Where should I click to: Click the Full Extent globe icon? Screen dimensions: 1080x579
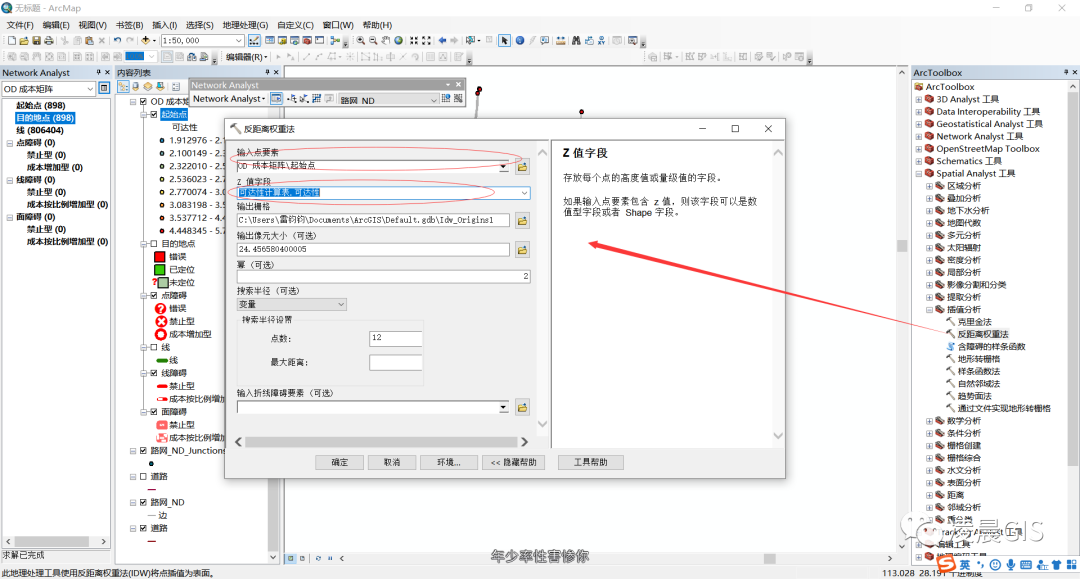398,41
